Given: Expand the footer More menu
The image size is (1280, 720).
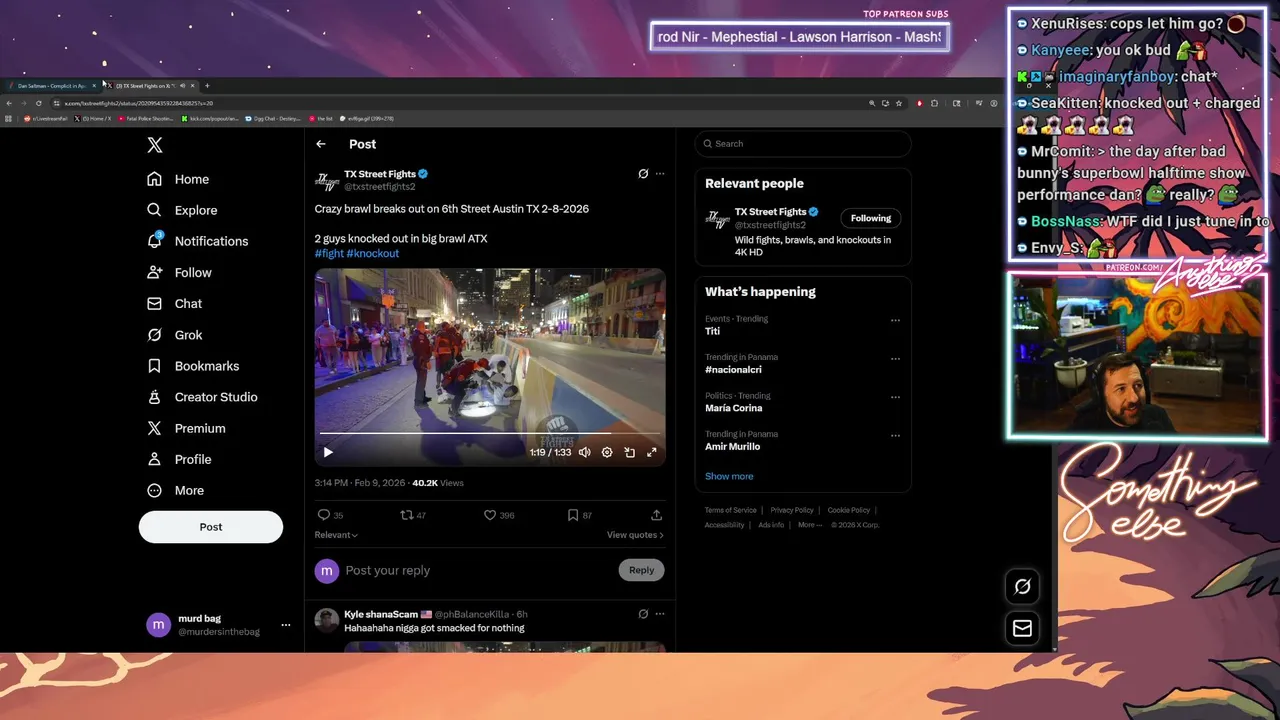Looking at the screenshot, I should click(810, 525).
